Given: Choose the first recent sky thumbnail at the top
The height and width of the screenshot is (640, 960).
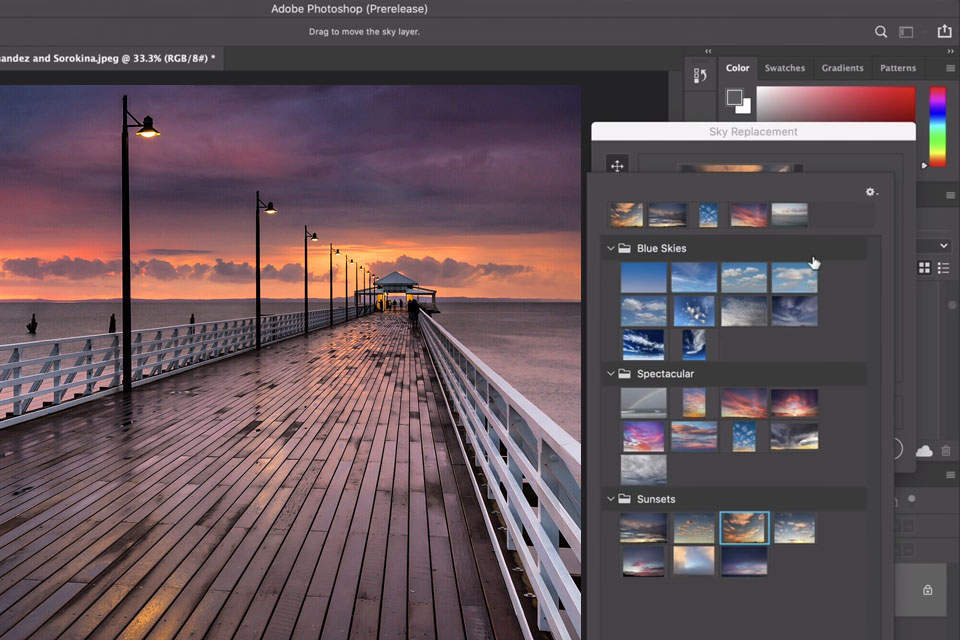Looking at the screenshot, I should click(626, 215).
